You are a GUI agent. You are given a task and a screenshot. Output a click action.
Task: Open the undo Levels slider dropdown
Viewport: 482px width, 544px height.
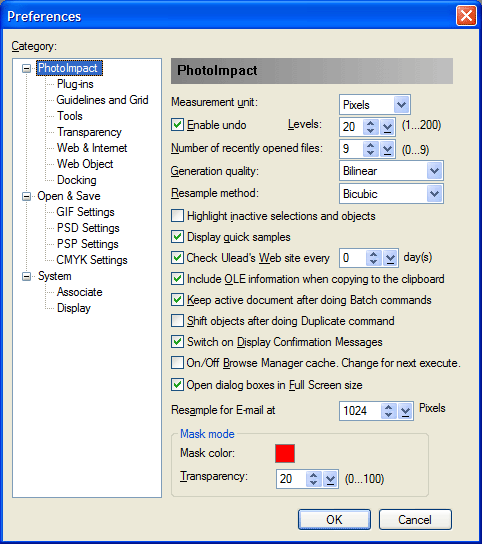point(387,127)
